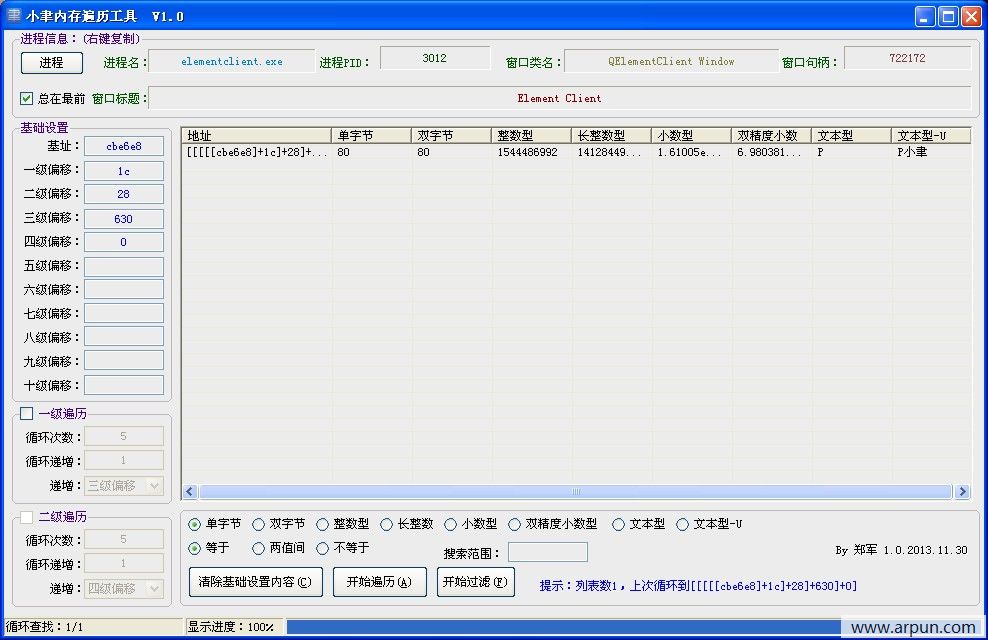Click the 基址 value box showing cbe6e8
The image size is (988, 640).
pyautogui.click(x=123, y=146)
